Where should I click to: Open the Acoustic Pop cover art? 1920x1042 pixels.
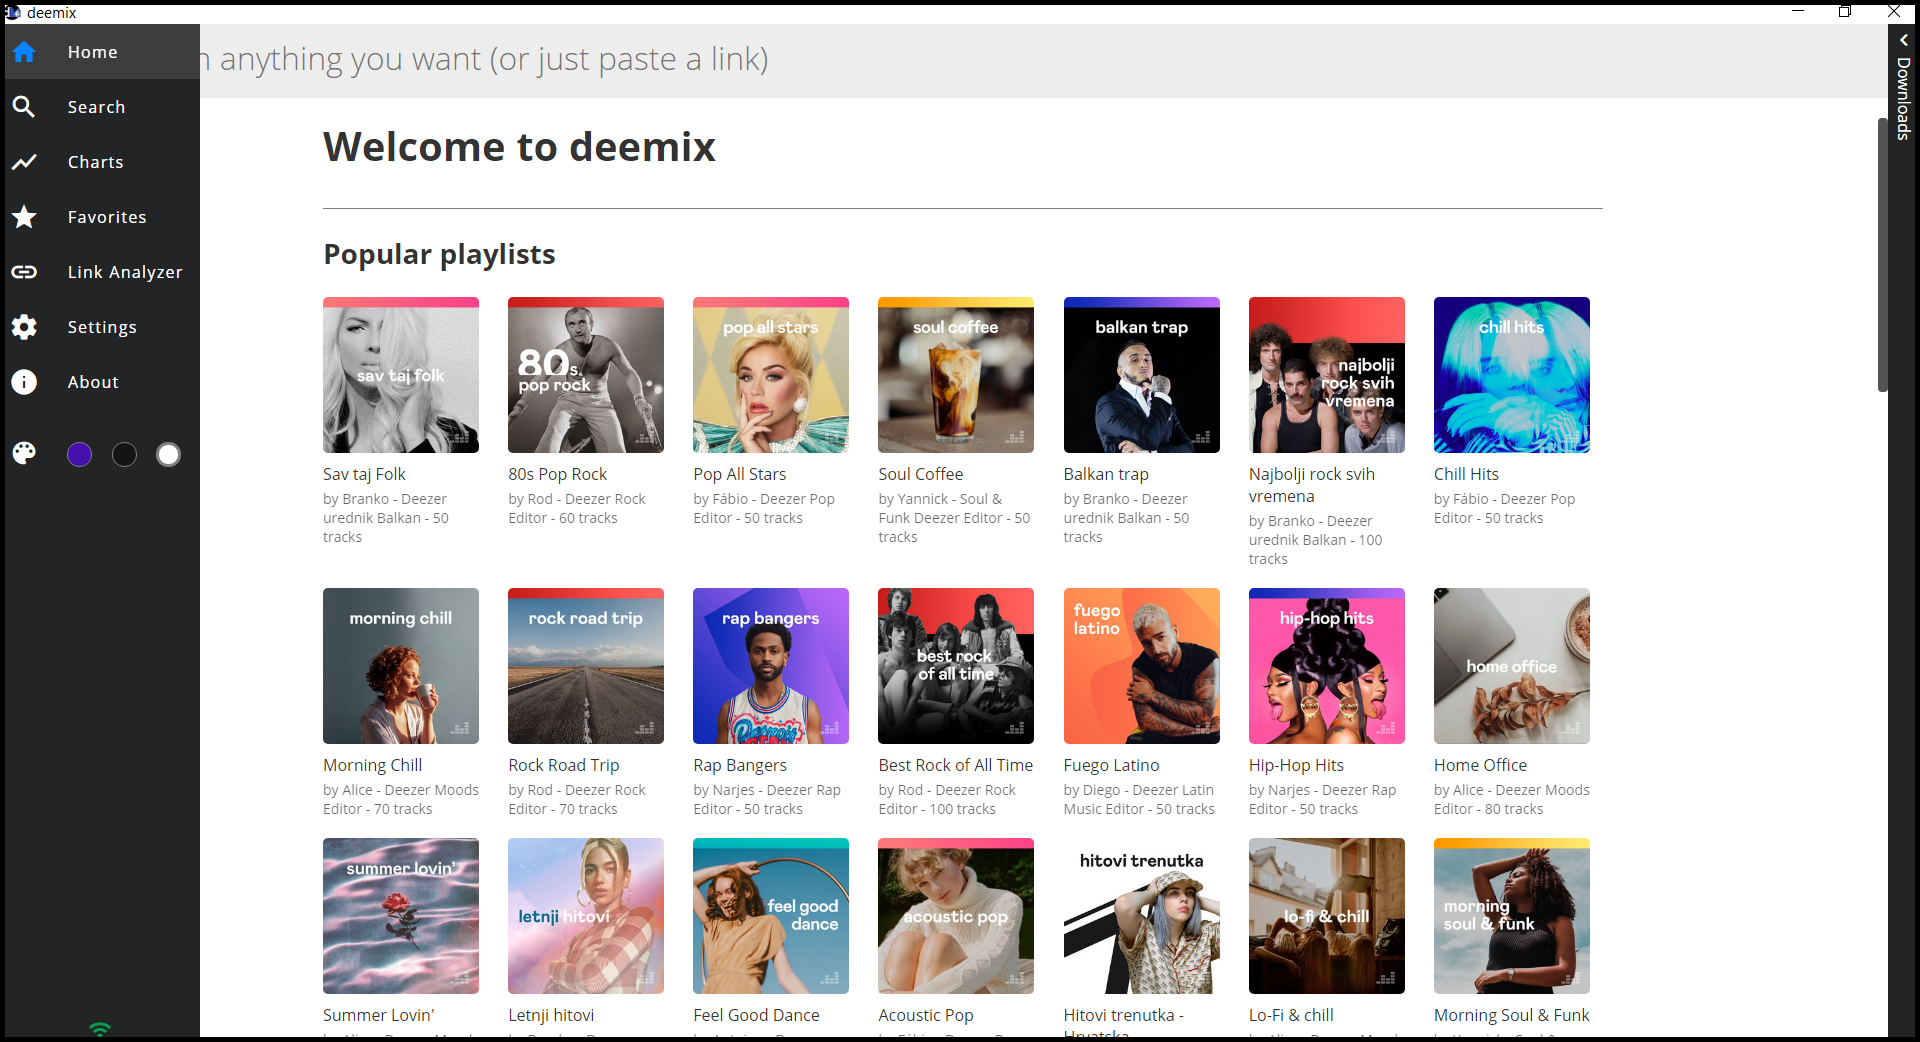coord(956,916)
